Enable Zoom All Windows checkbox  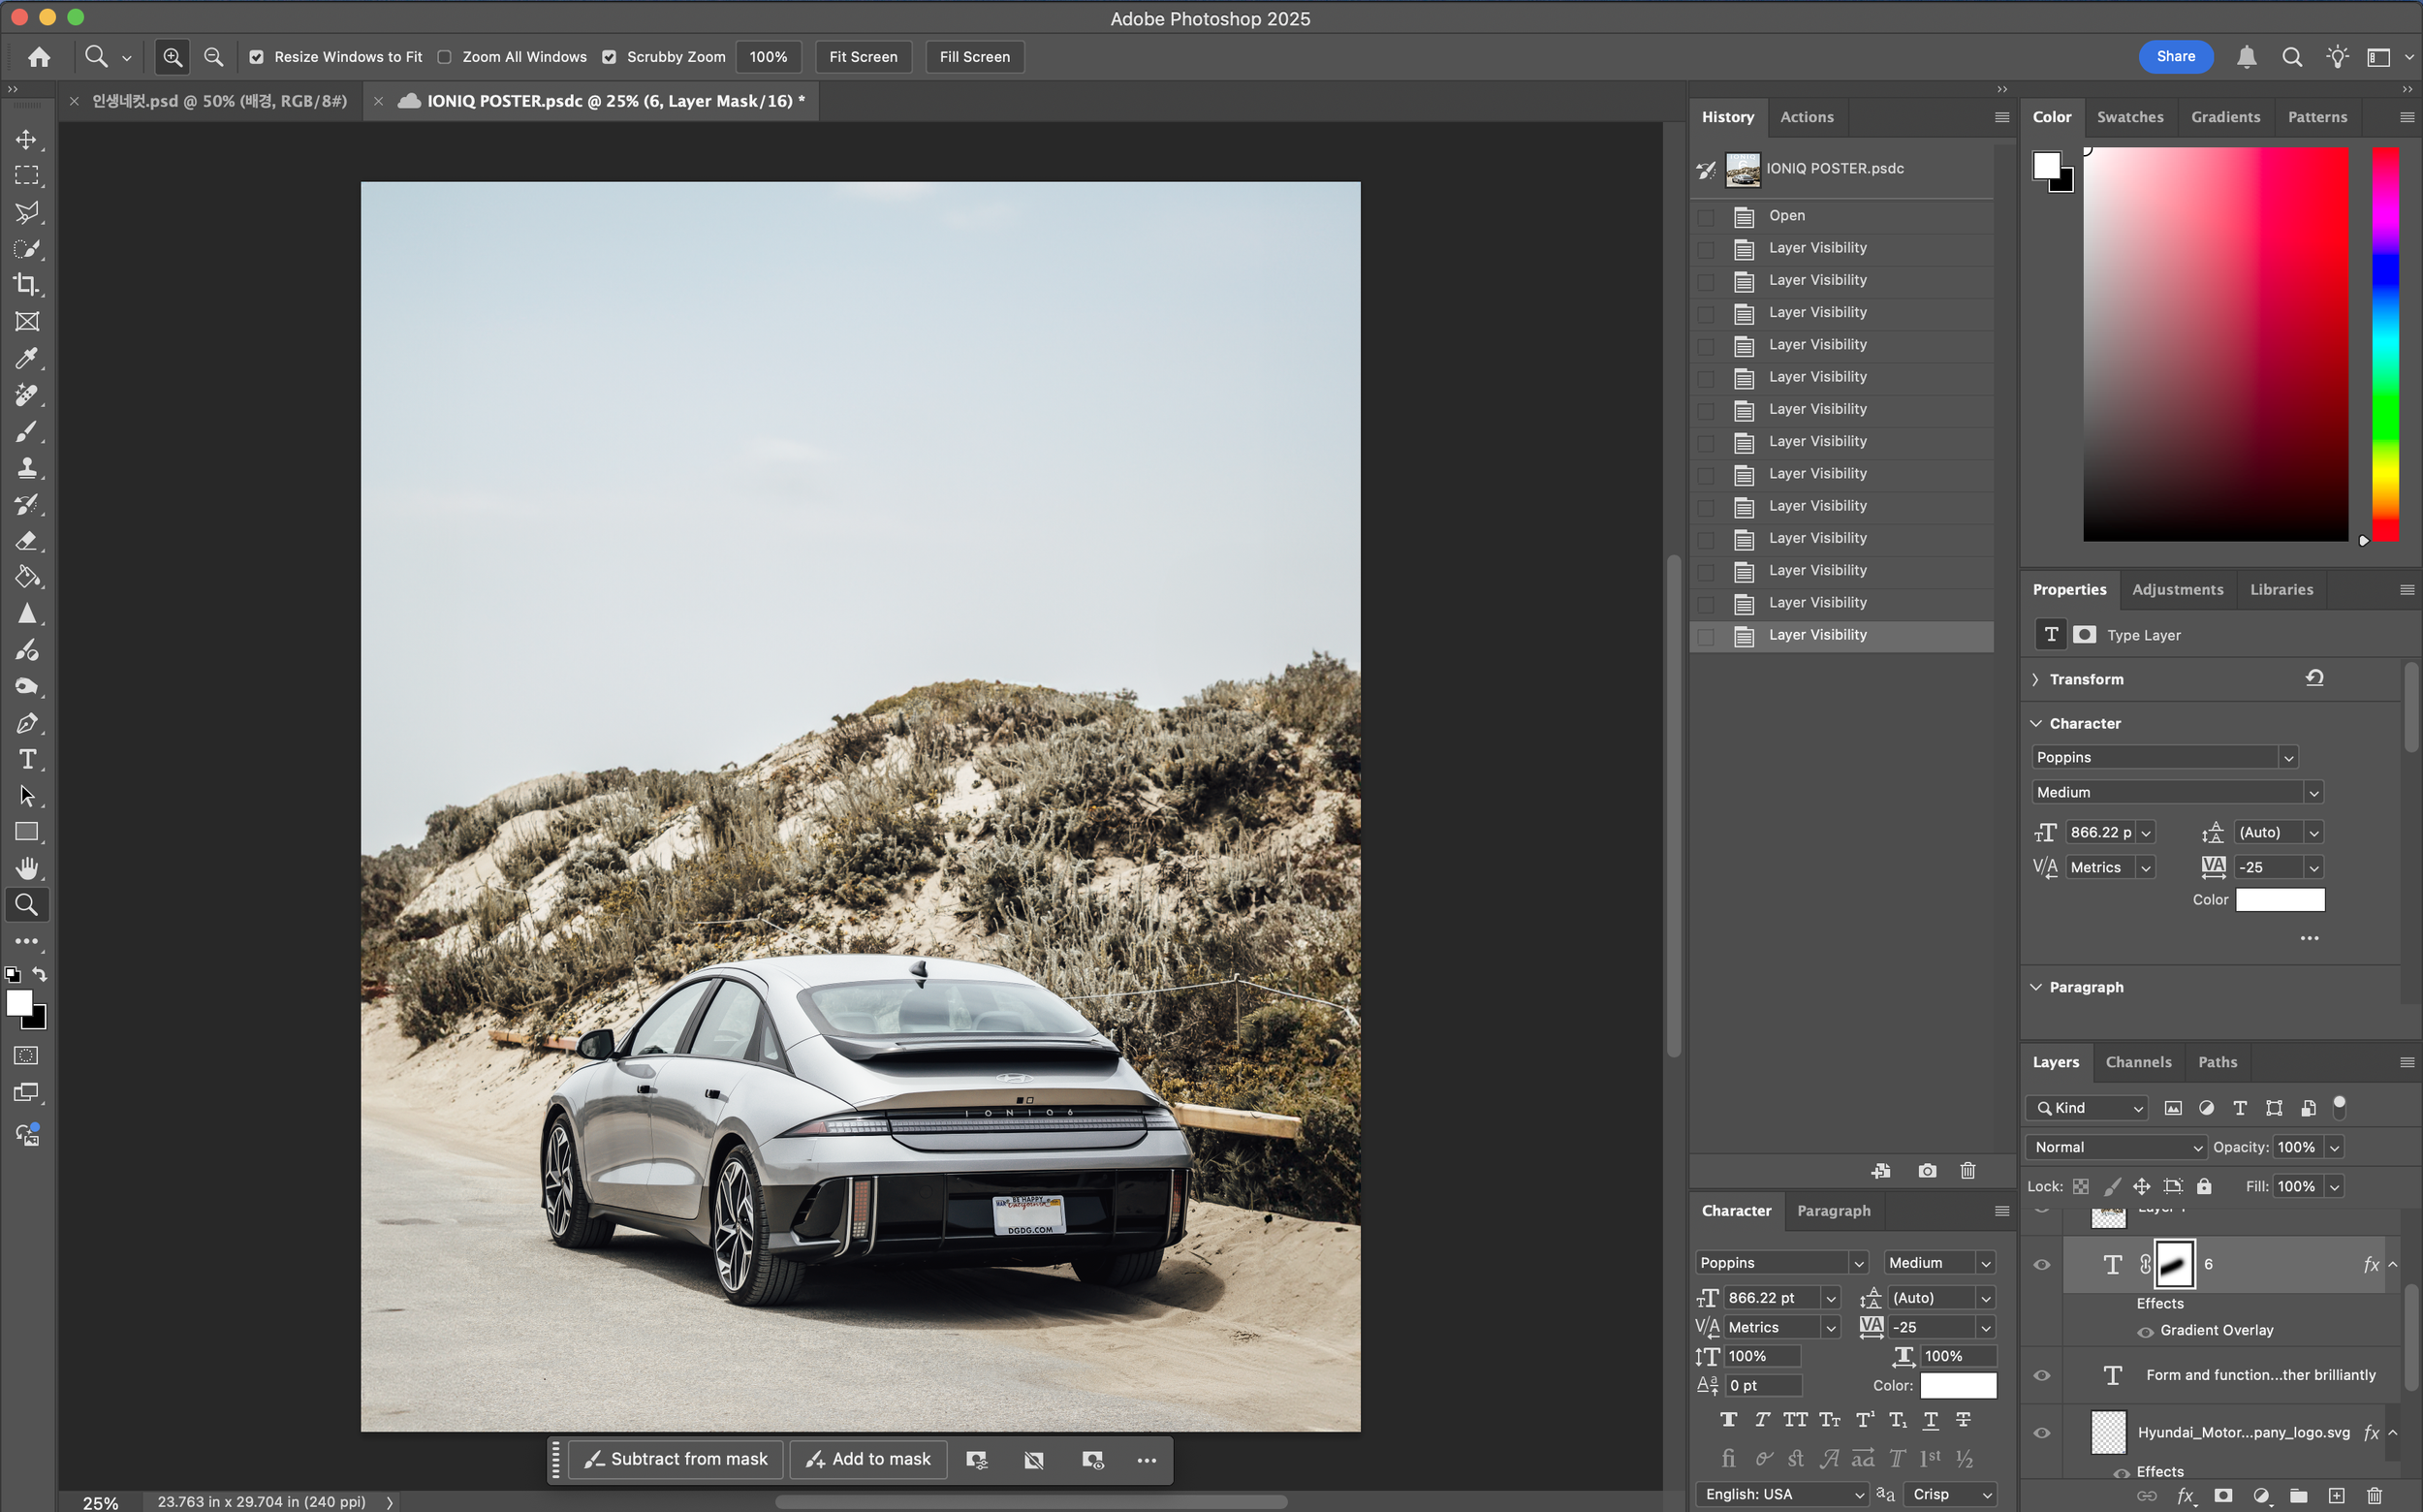pyautogui.click(x=445, y=57)
